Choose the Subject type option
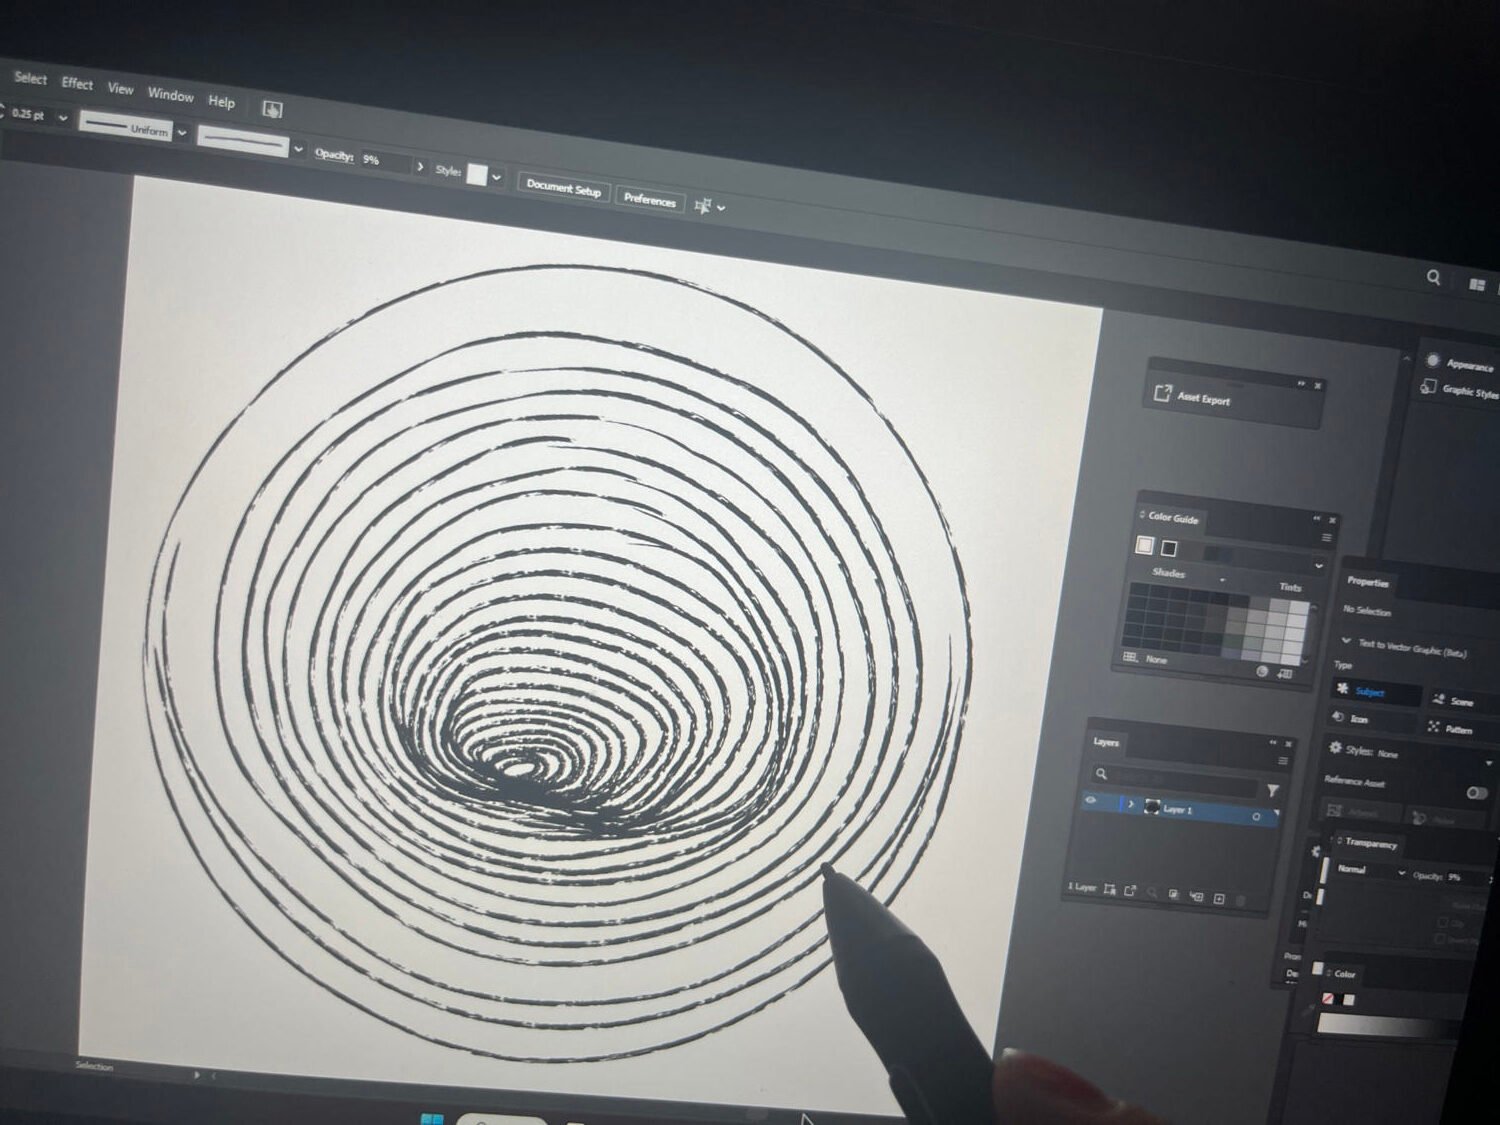1500x1125 pixels. [x=1376, y=692]
